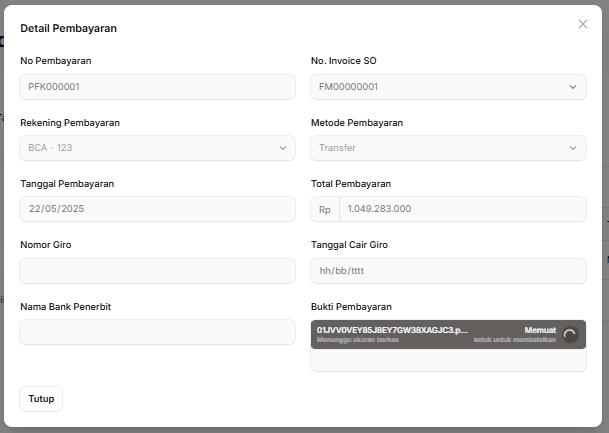This screenshot has width=609, height=433.
Task: Click the Tanggal Cair Giro date field
Action: click(x=448, y=271)
